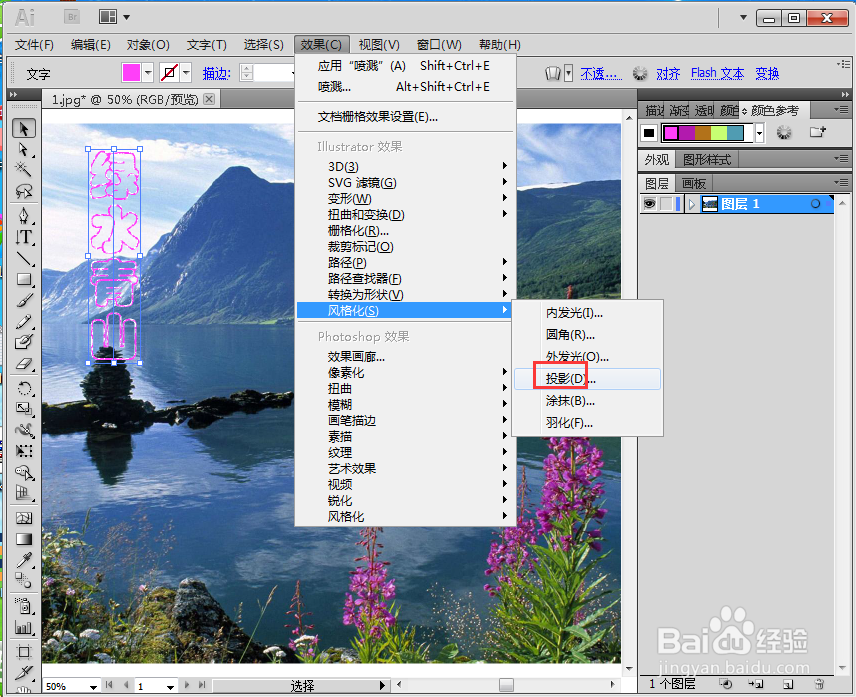Viewport: 856px width, 697px height.
Task: Choose 圆角(R)... effect
Action: pyautogui.click(x=587, y=335)
